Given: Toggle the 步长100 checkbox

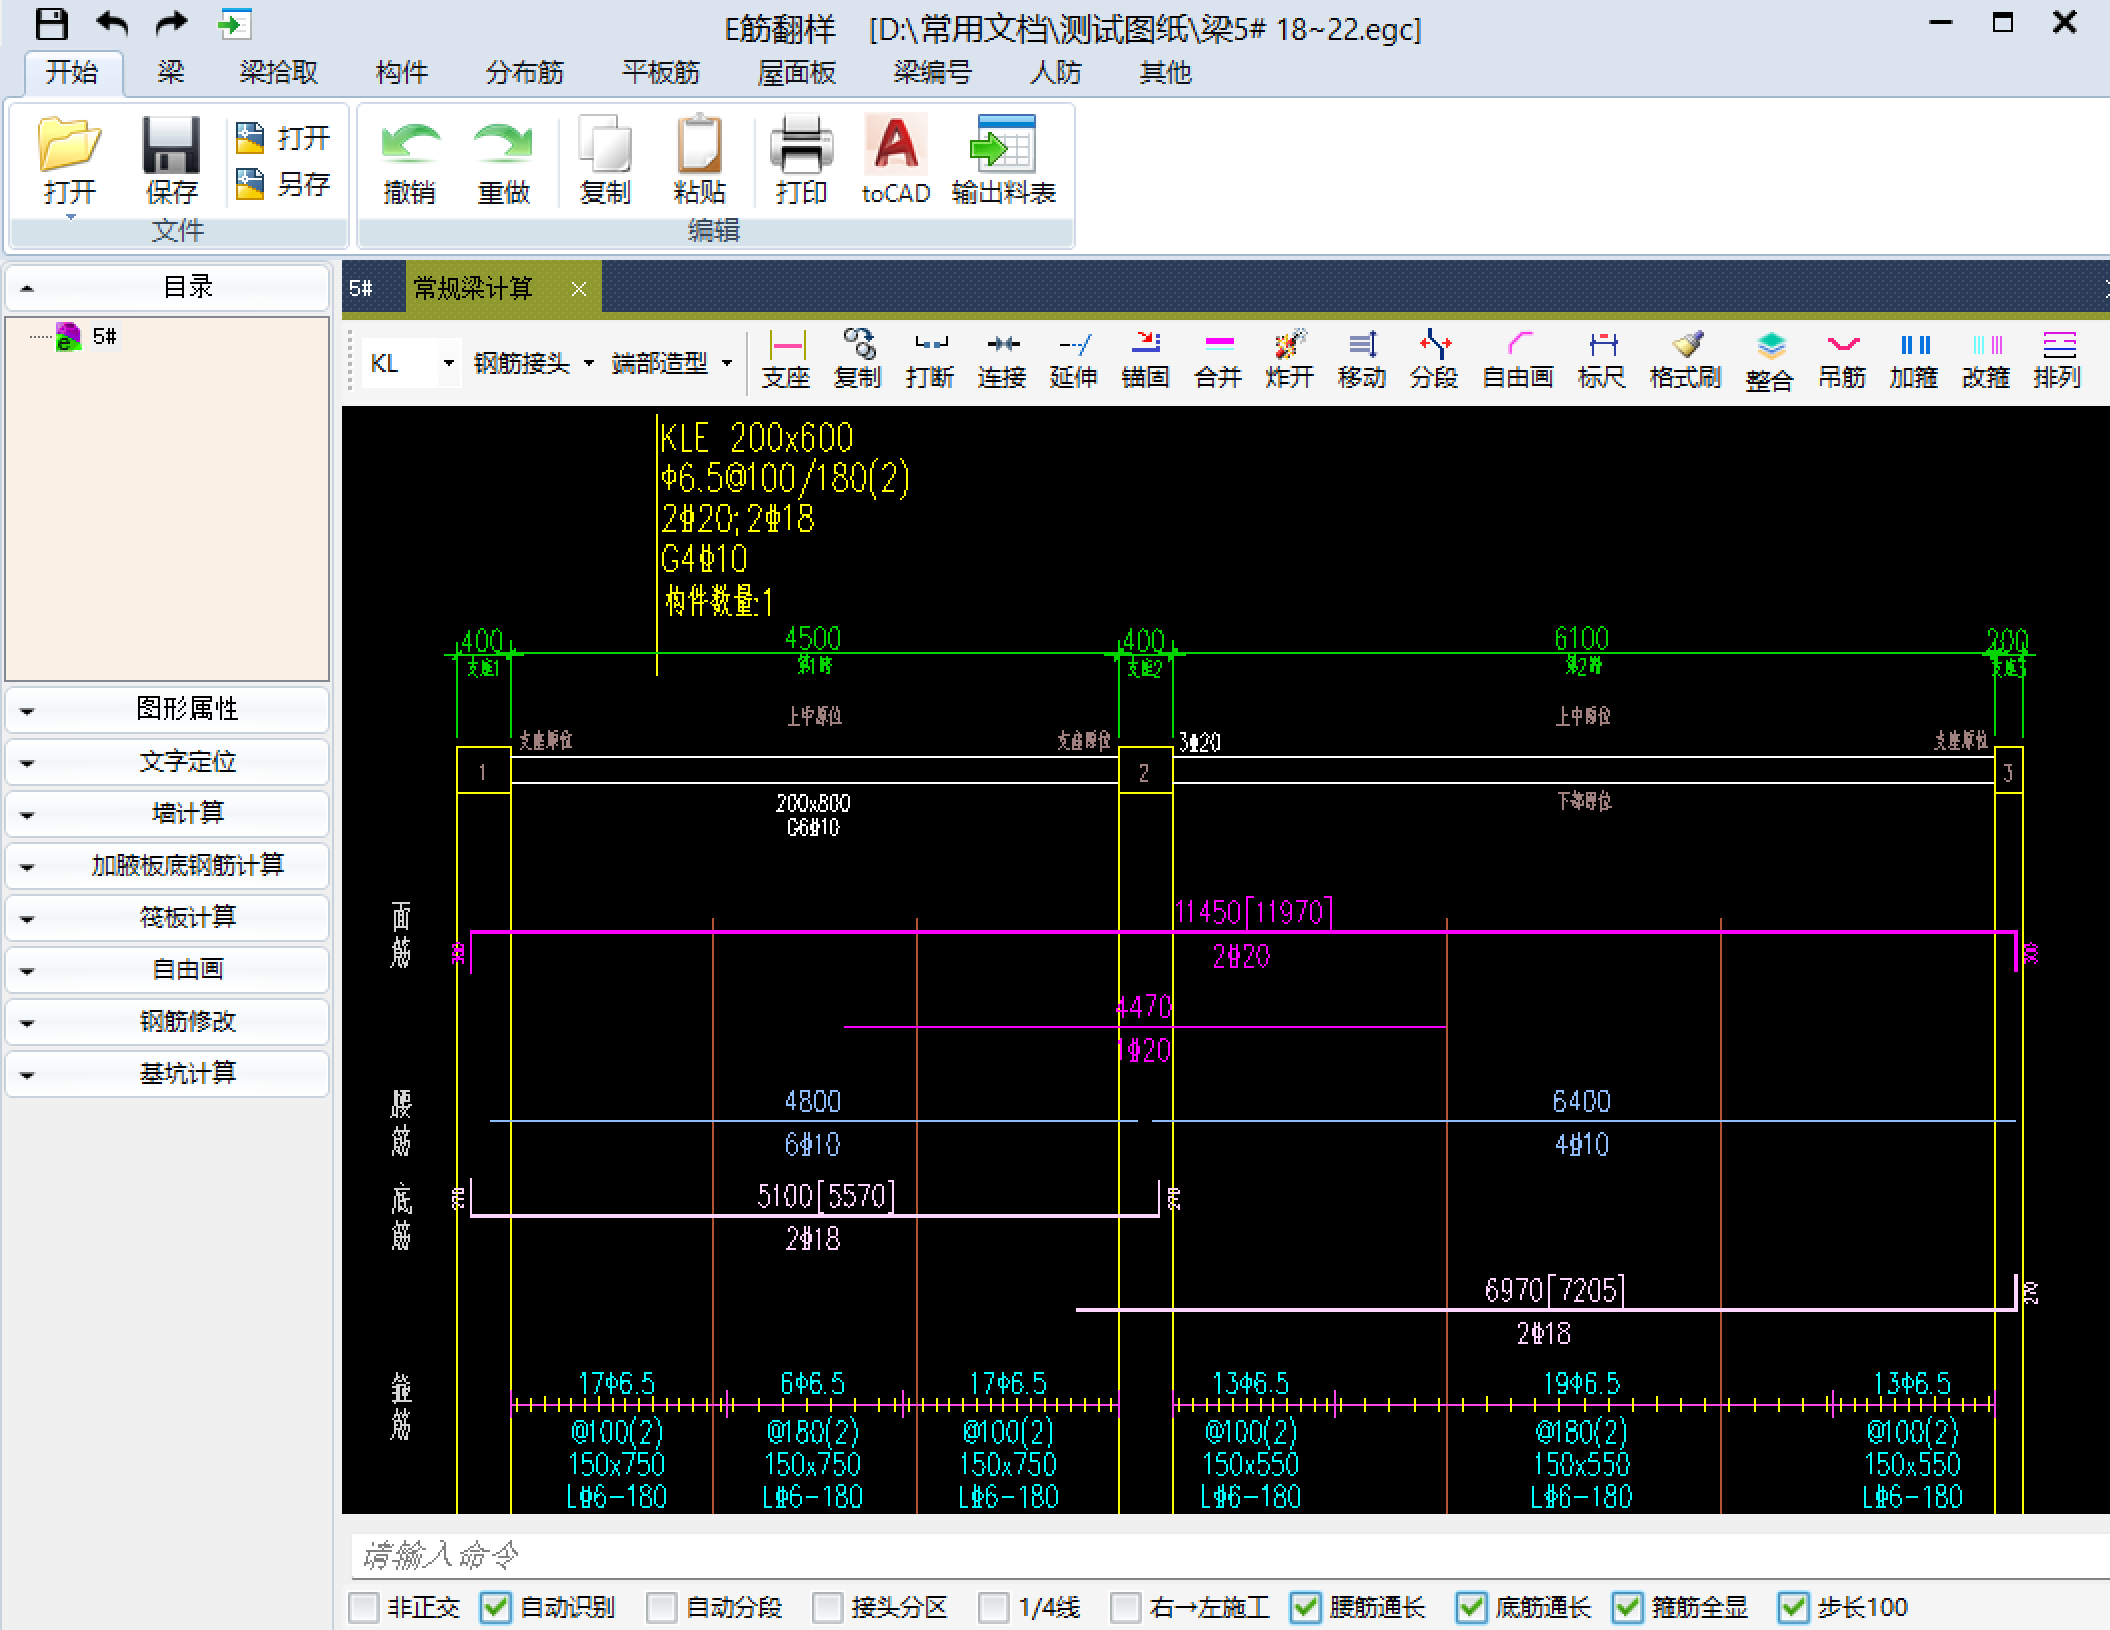Looking at the screenshot, I should click(1793, 1607).
